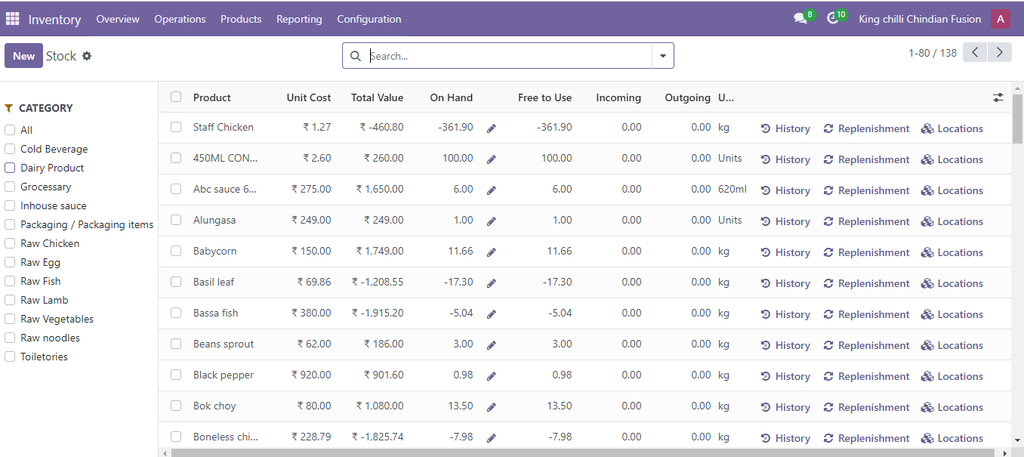Edit on-hand quantity for Alungasa
The width and height of the screenshot is (1024, 457).
tap(491, 221)
